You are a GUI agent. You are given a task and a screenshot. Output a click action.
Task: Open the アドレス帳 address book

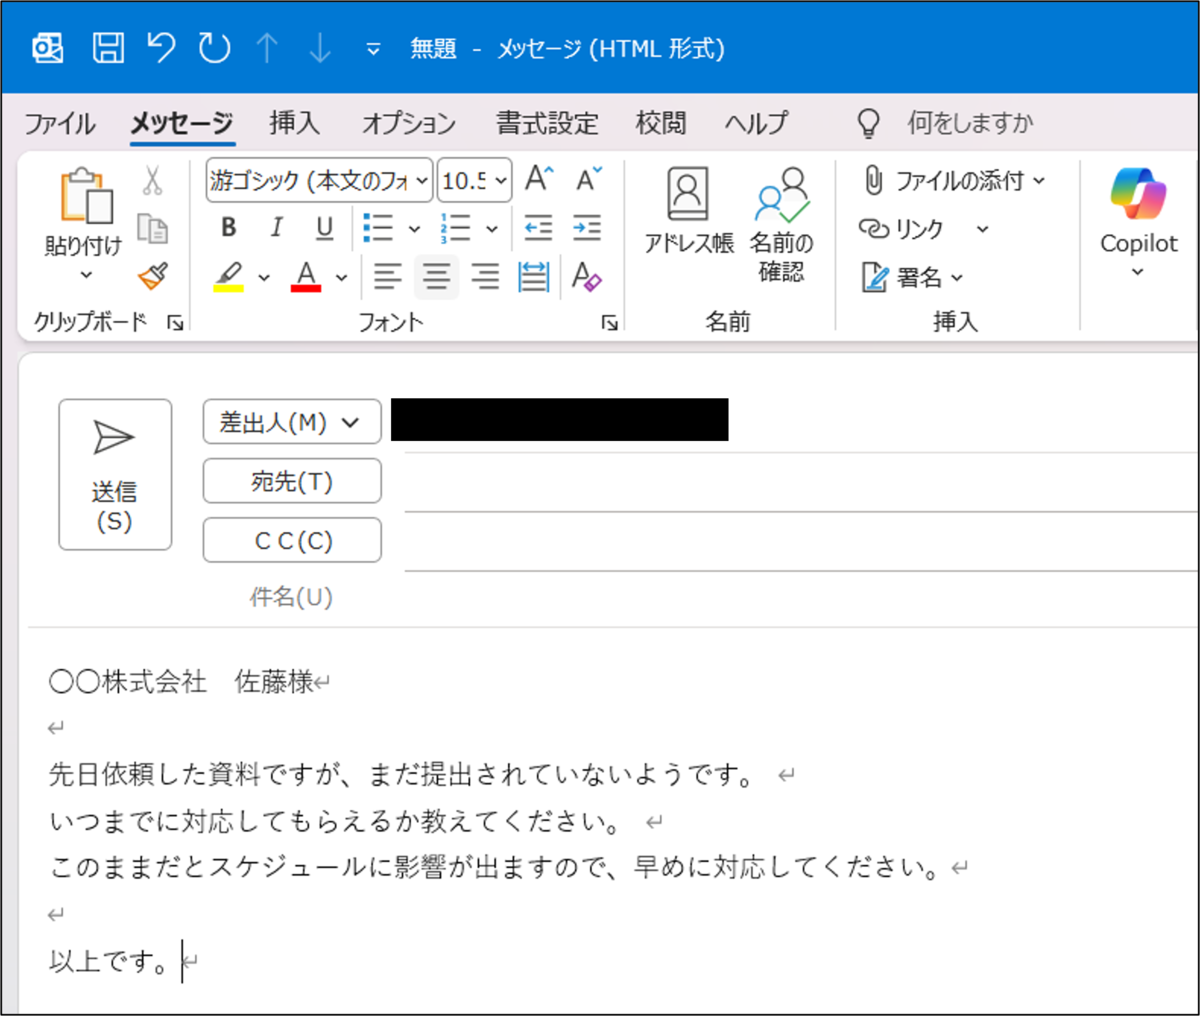point(688,210)
